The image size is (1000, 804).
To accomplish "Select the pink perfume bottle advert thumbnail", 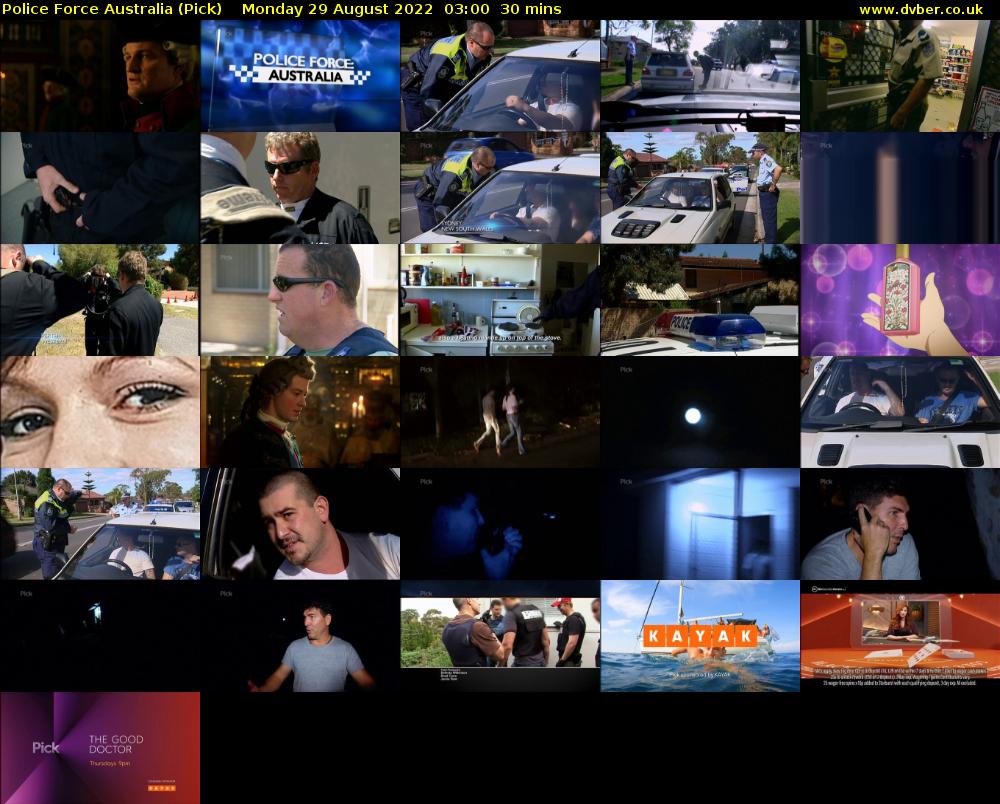I will click(900, 300).
